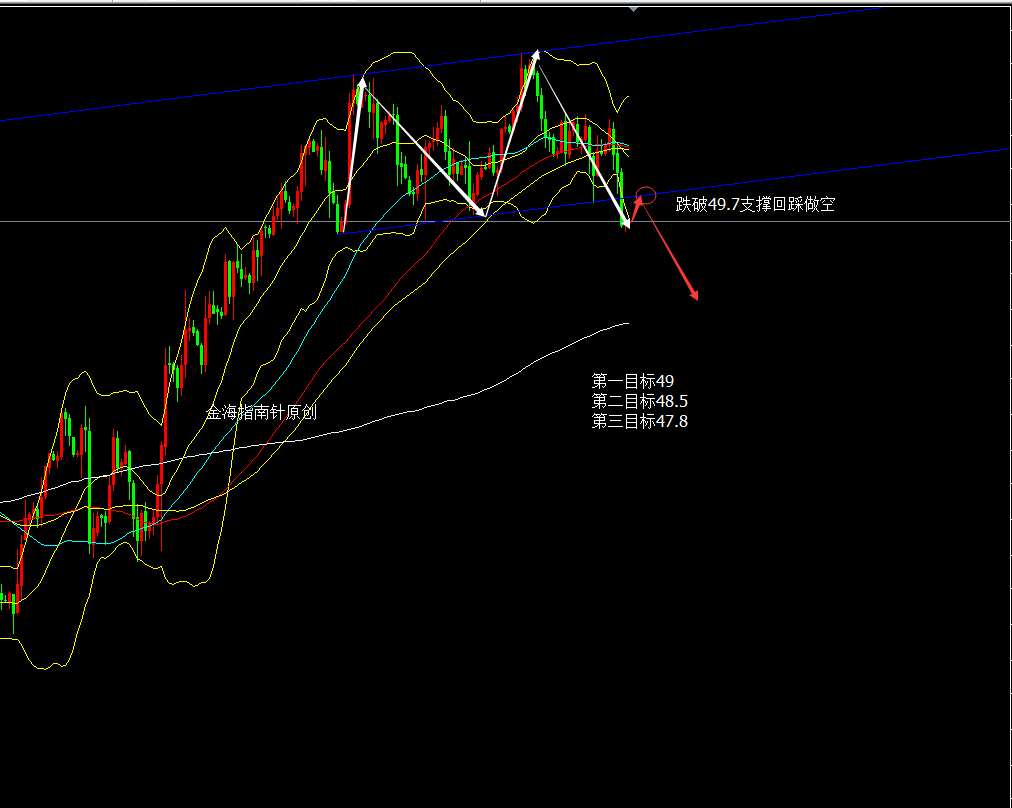Click the white arrowhead at the latest low
This screenshot has width=1012, height=808.
coord(626,224)
